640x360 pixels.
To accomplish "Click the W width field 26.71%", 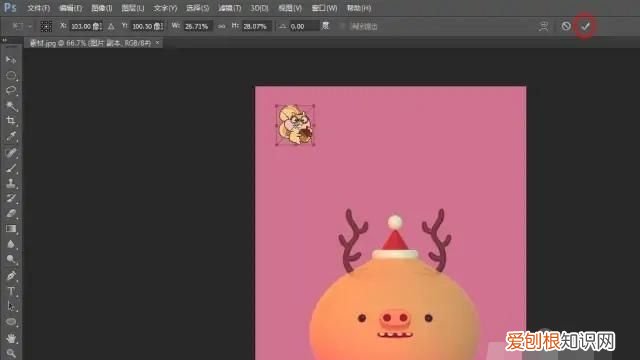I will [198, 27].
